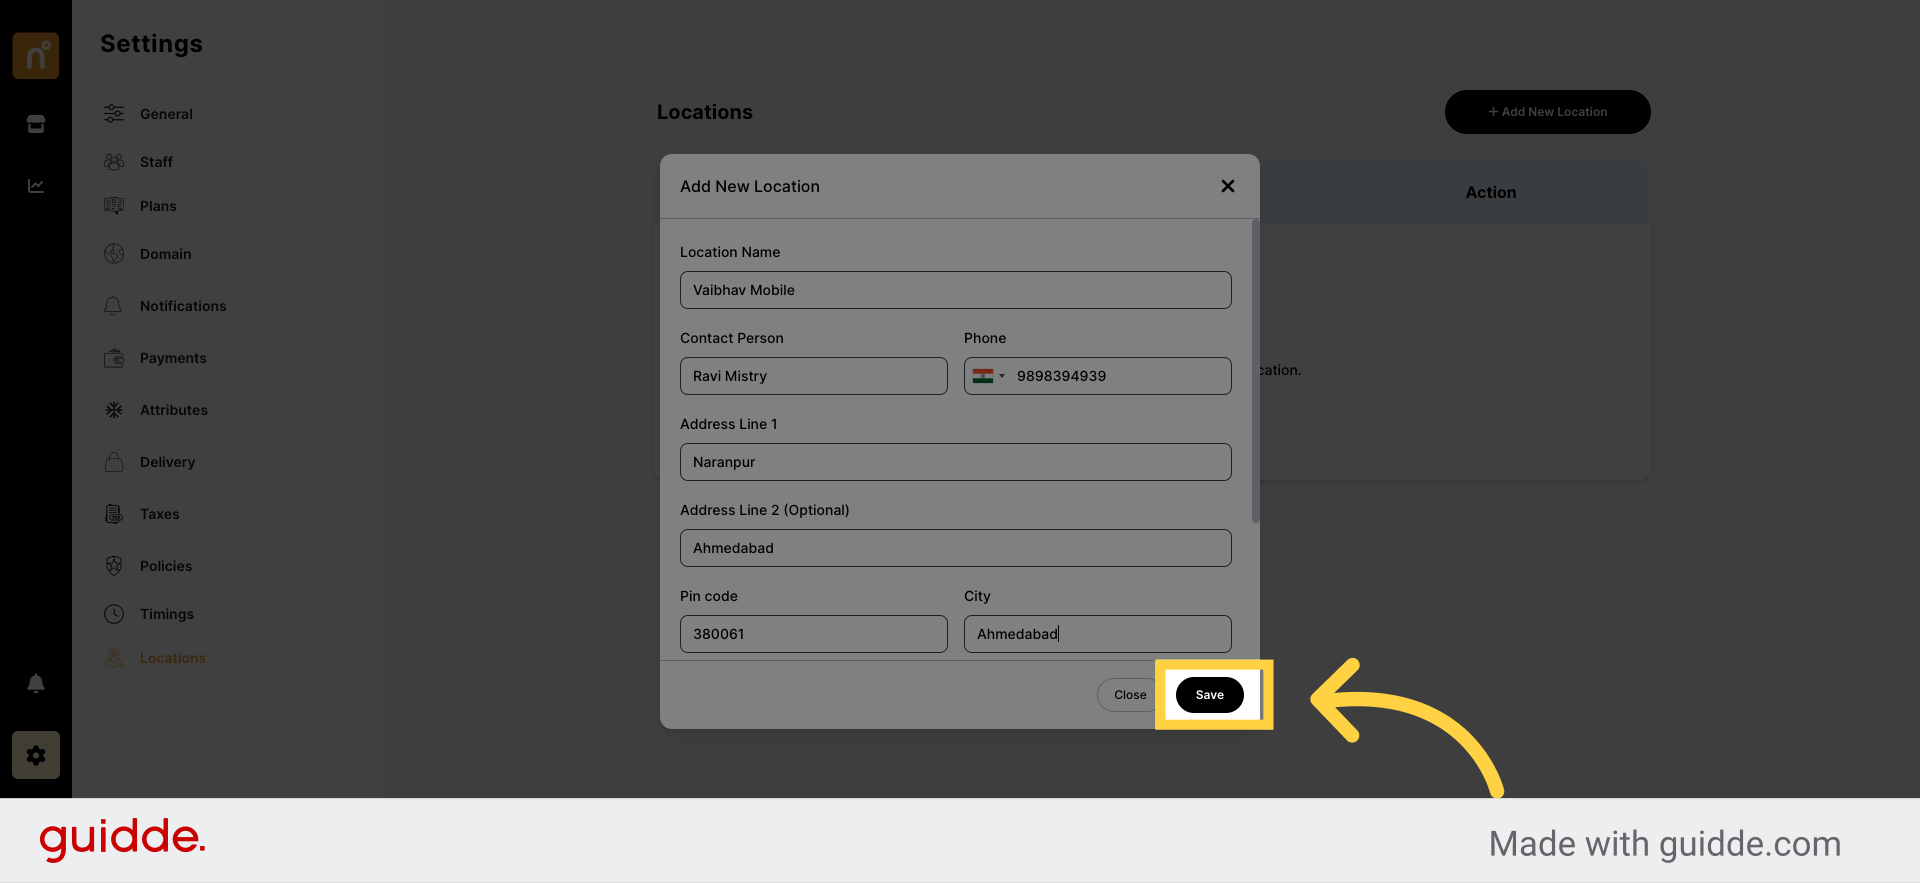The image size is (1920, 883).
Task: Click Add New Location button
Action: (1547, 112)
